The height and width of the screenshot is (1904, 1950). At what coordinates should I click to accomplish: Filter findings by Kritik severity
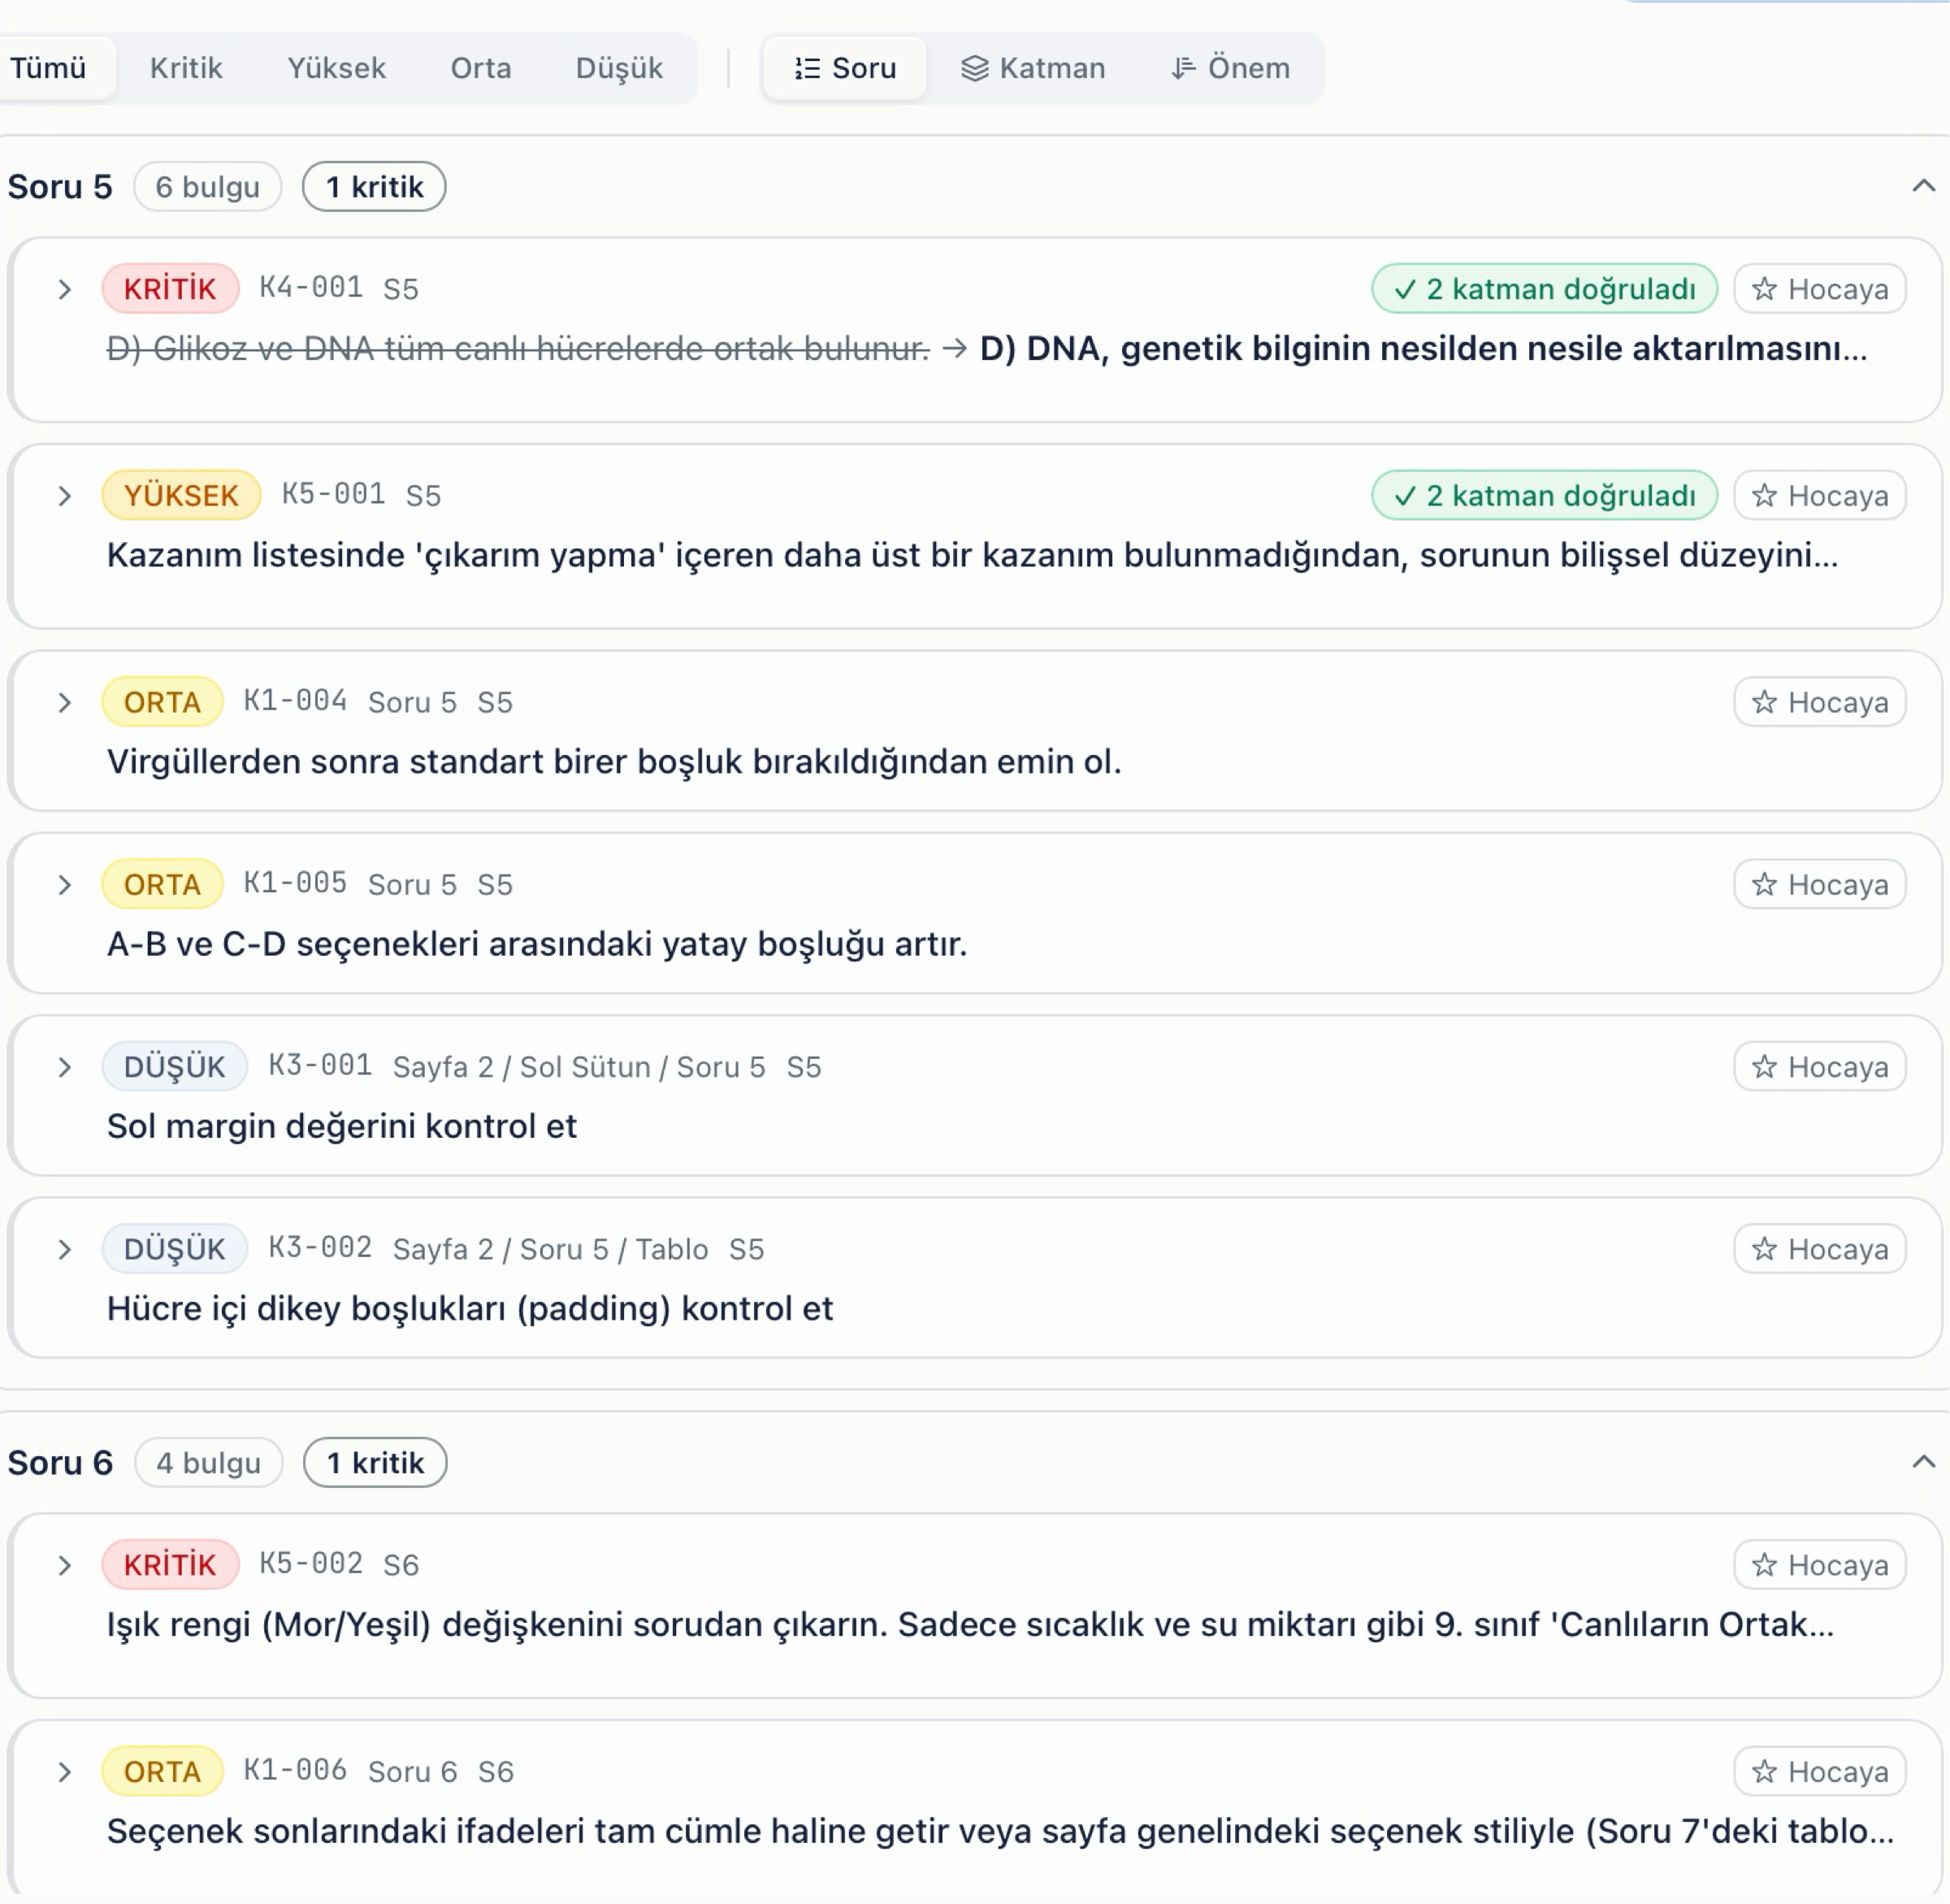[186, 68]
